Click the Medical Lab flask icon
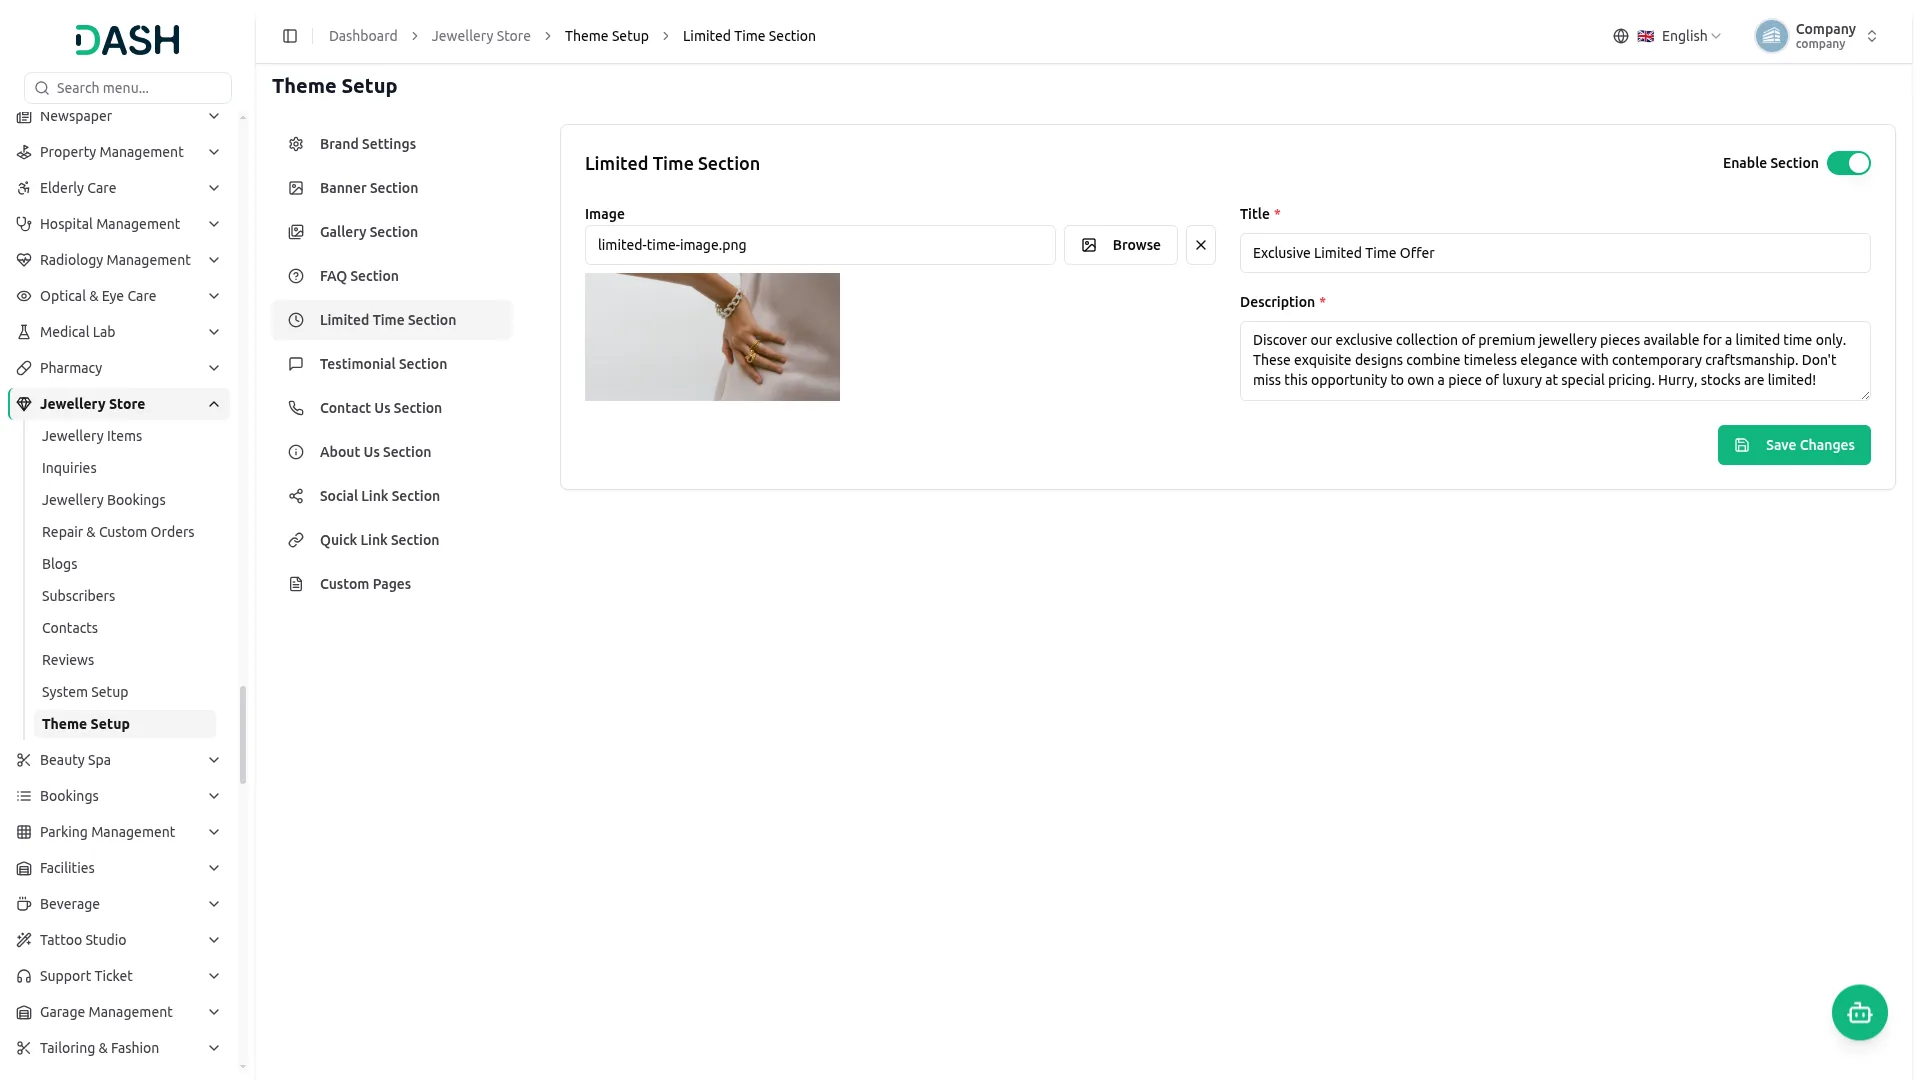The image size is (1920, 1080). coord(24,332)
